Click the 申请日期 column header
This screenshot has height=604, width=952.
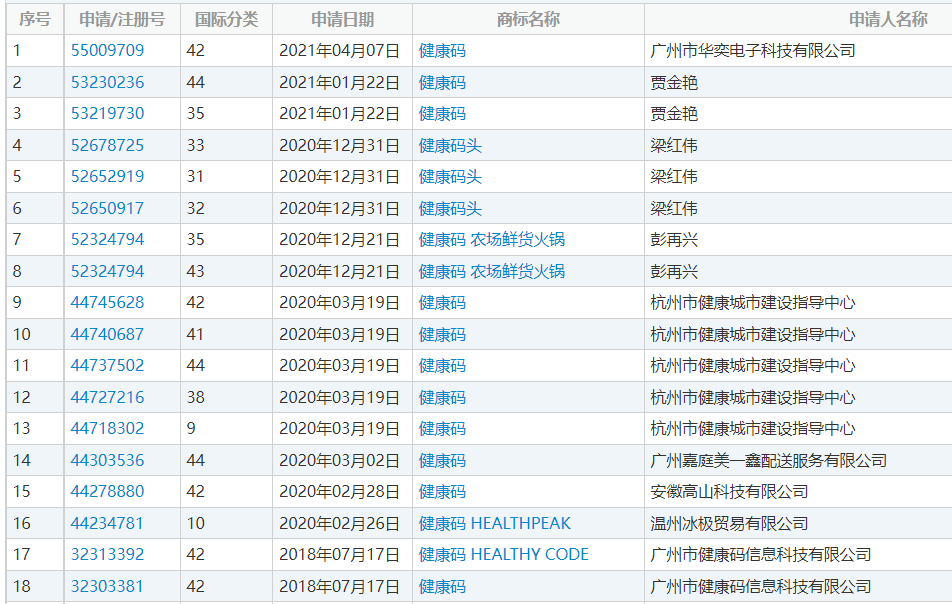pyautogui.click(x=342, y=19)
